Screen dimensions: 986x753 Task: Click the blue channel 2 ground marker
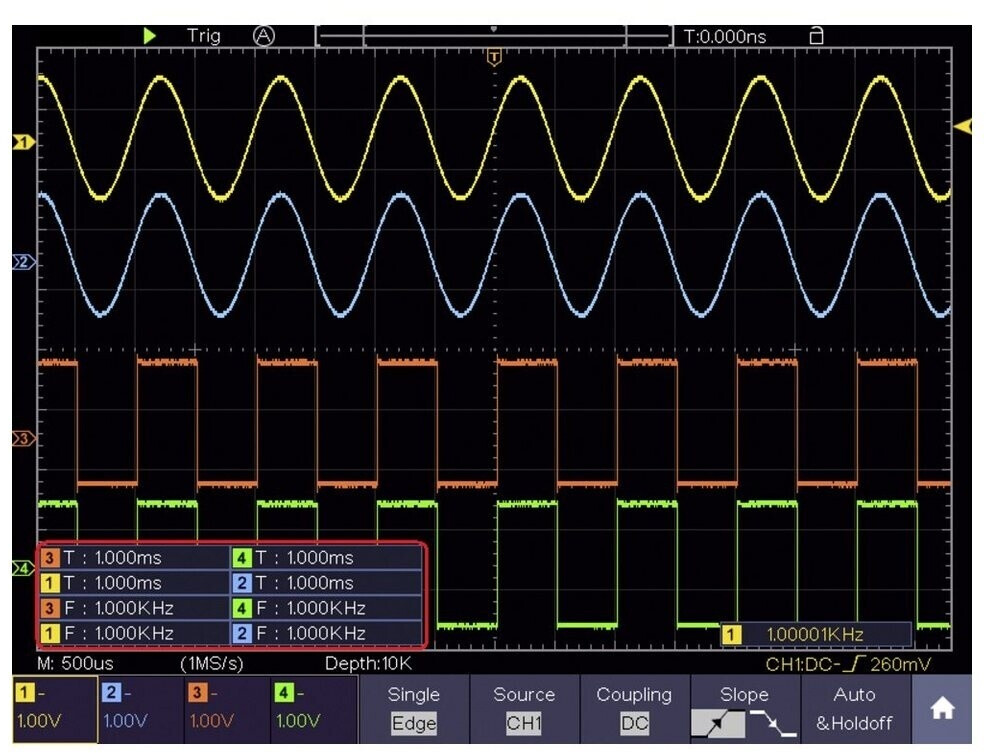22,262
